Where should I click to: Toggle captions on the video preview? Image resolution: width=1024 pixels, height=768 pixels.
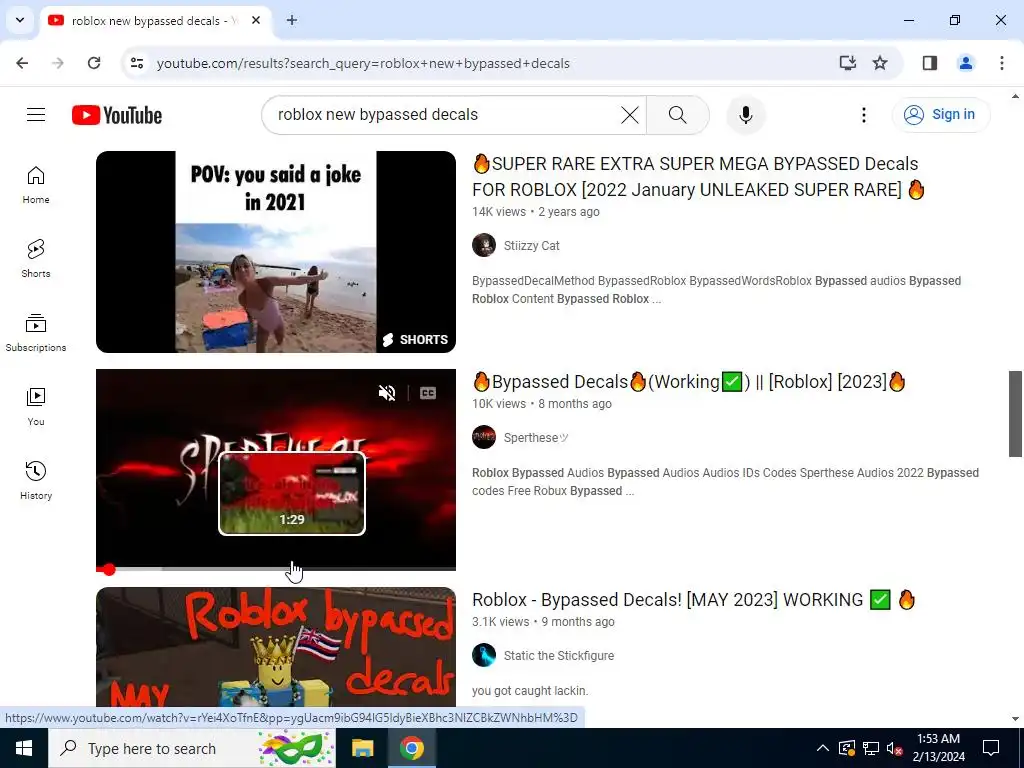click(428, 392)
